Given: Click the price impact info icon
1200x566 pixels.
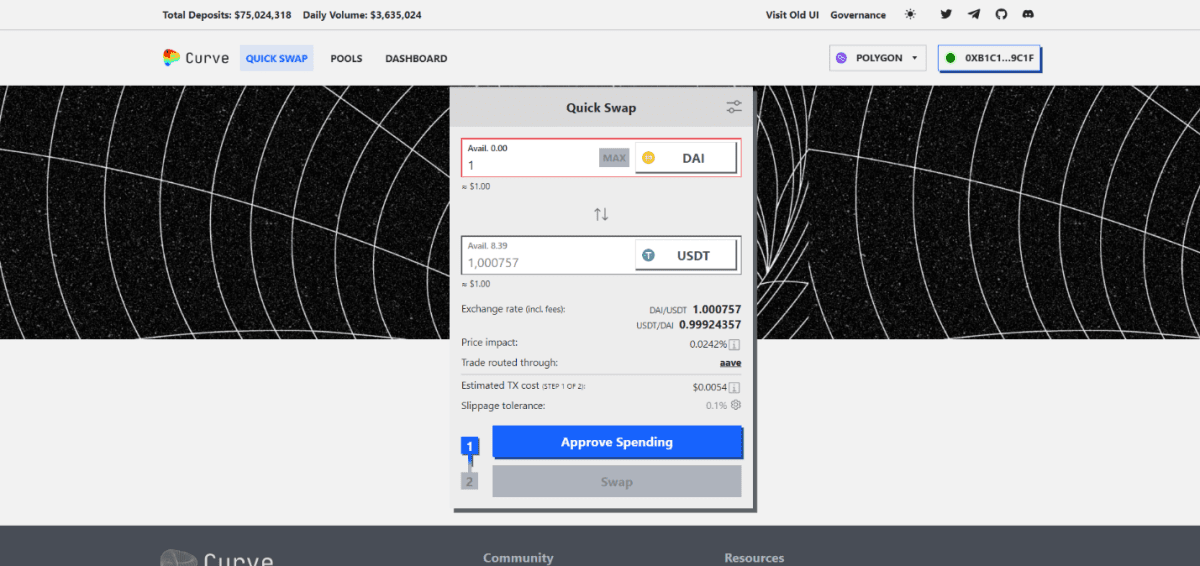Looking at the screenshot, I should 735,345.
